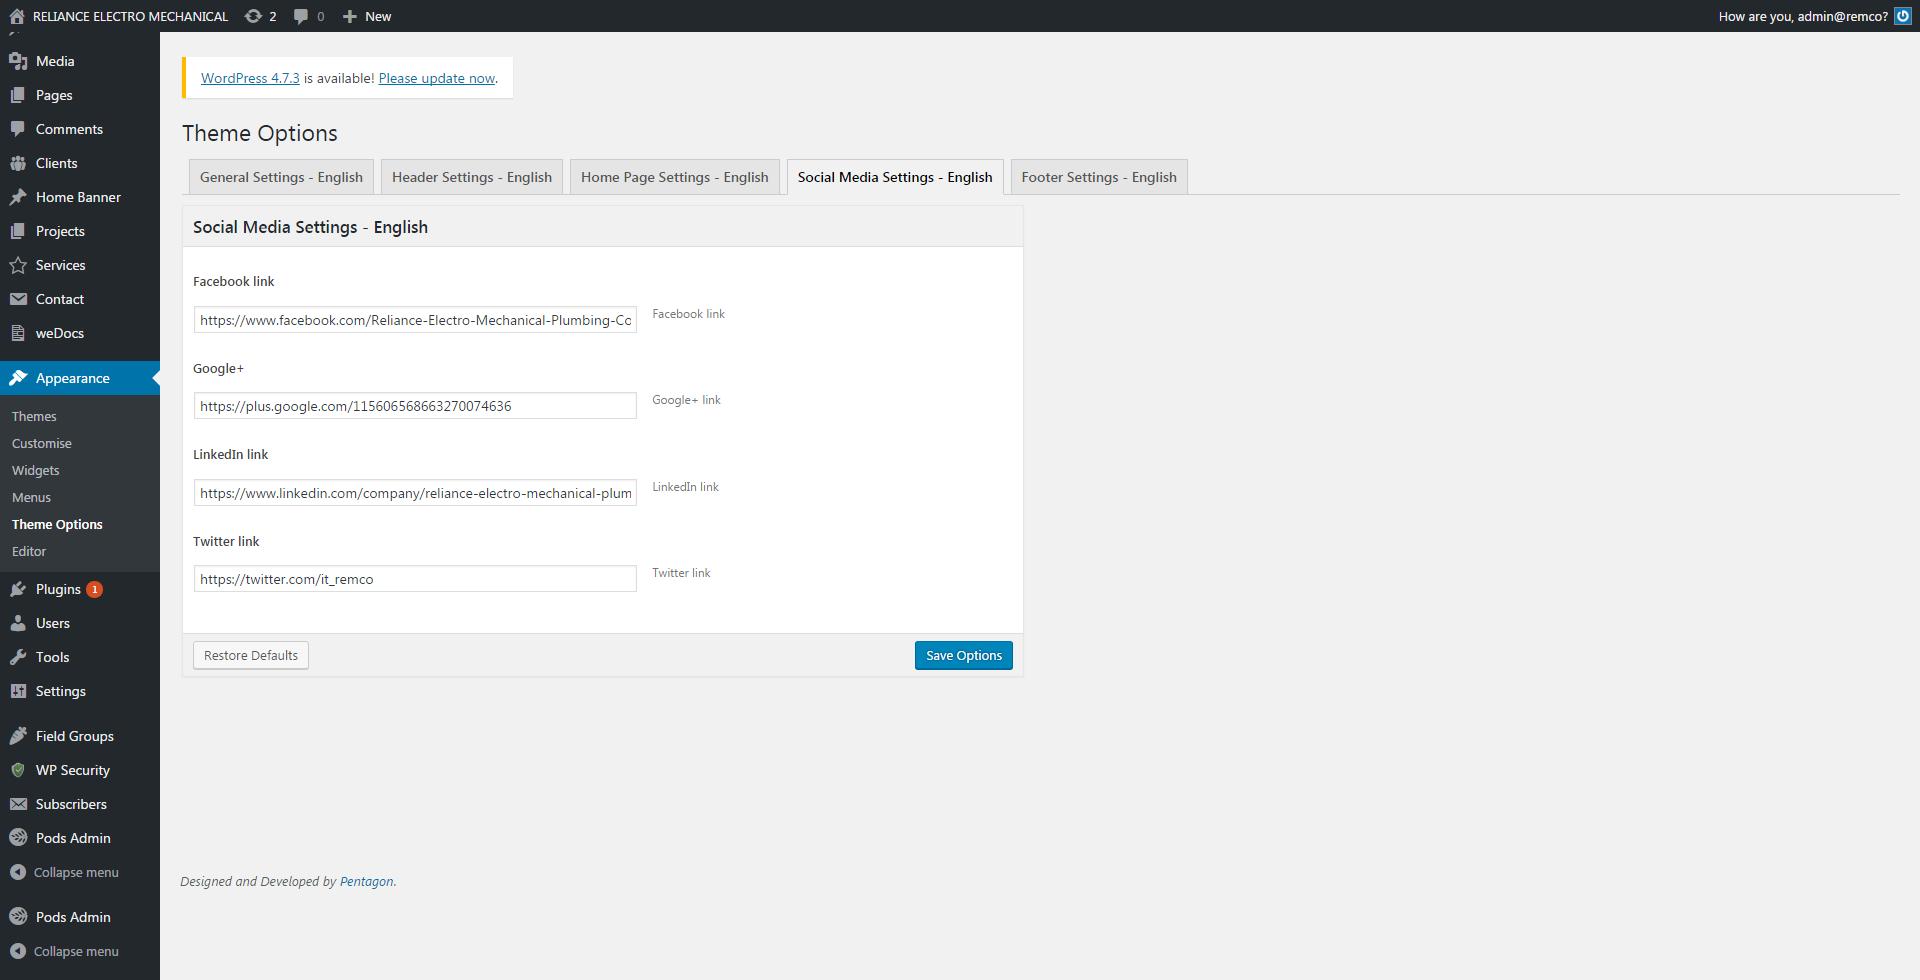Viewport: 1920px width, 980px height.
Task: Open the Pentagon developer link in footer
Action: (367, 882)
